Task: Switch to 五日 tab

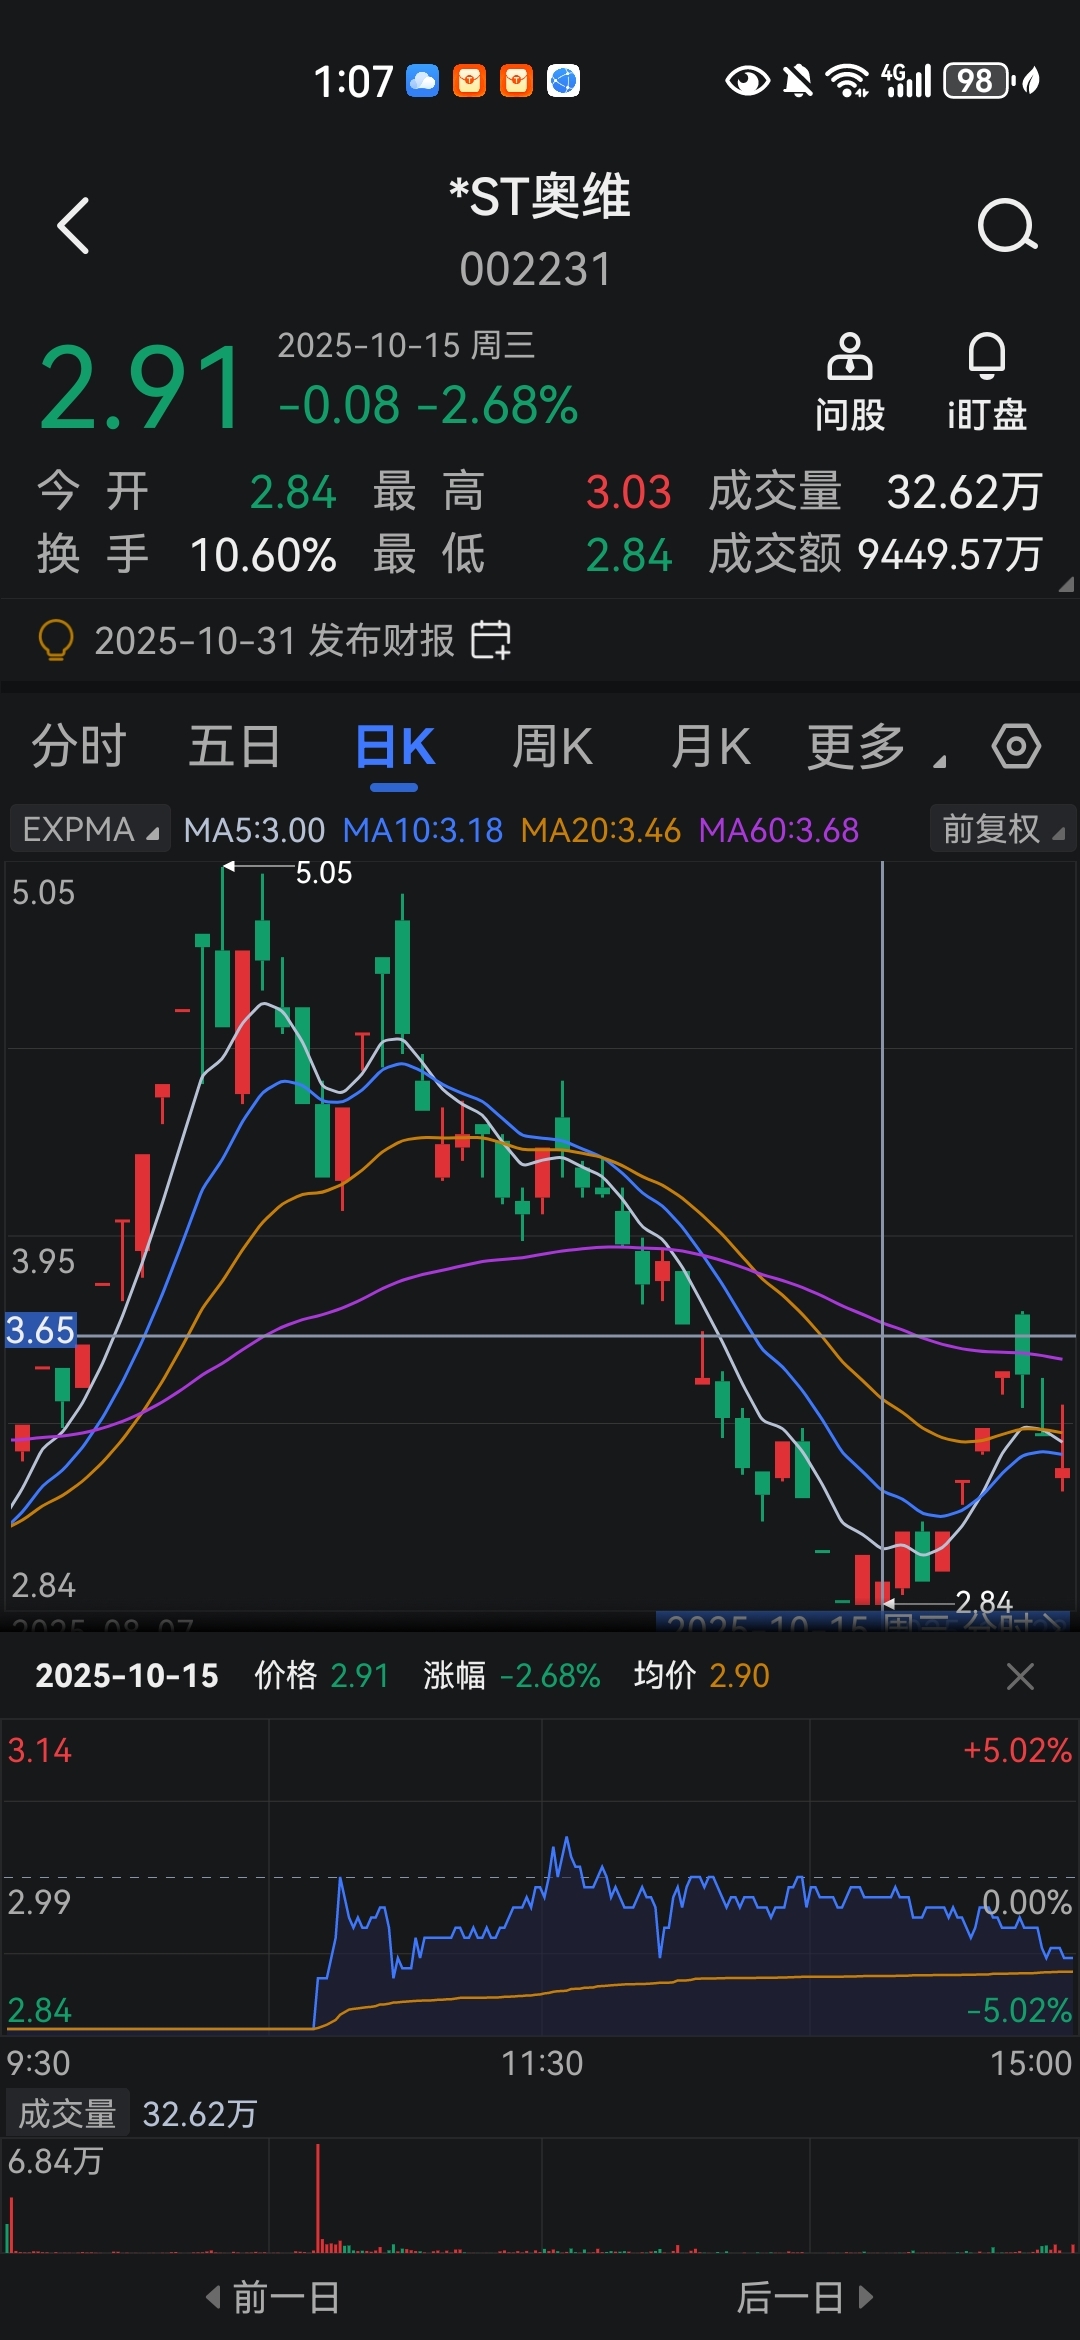Action: [x=235, y=747]
